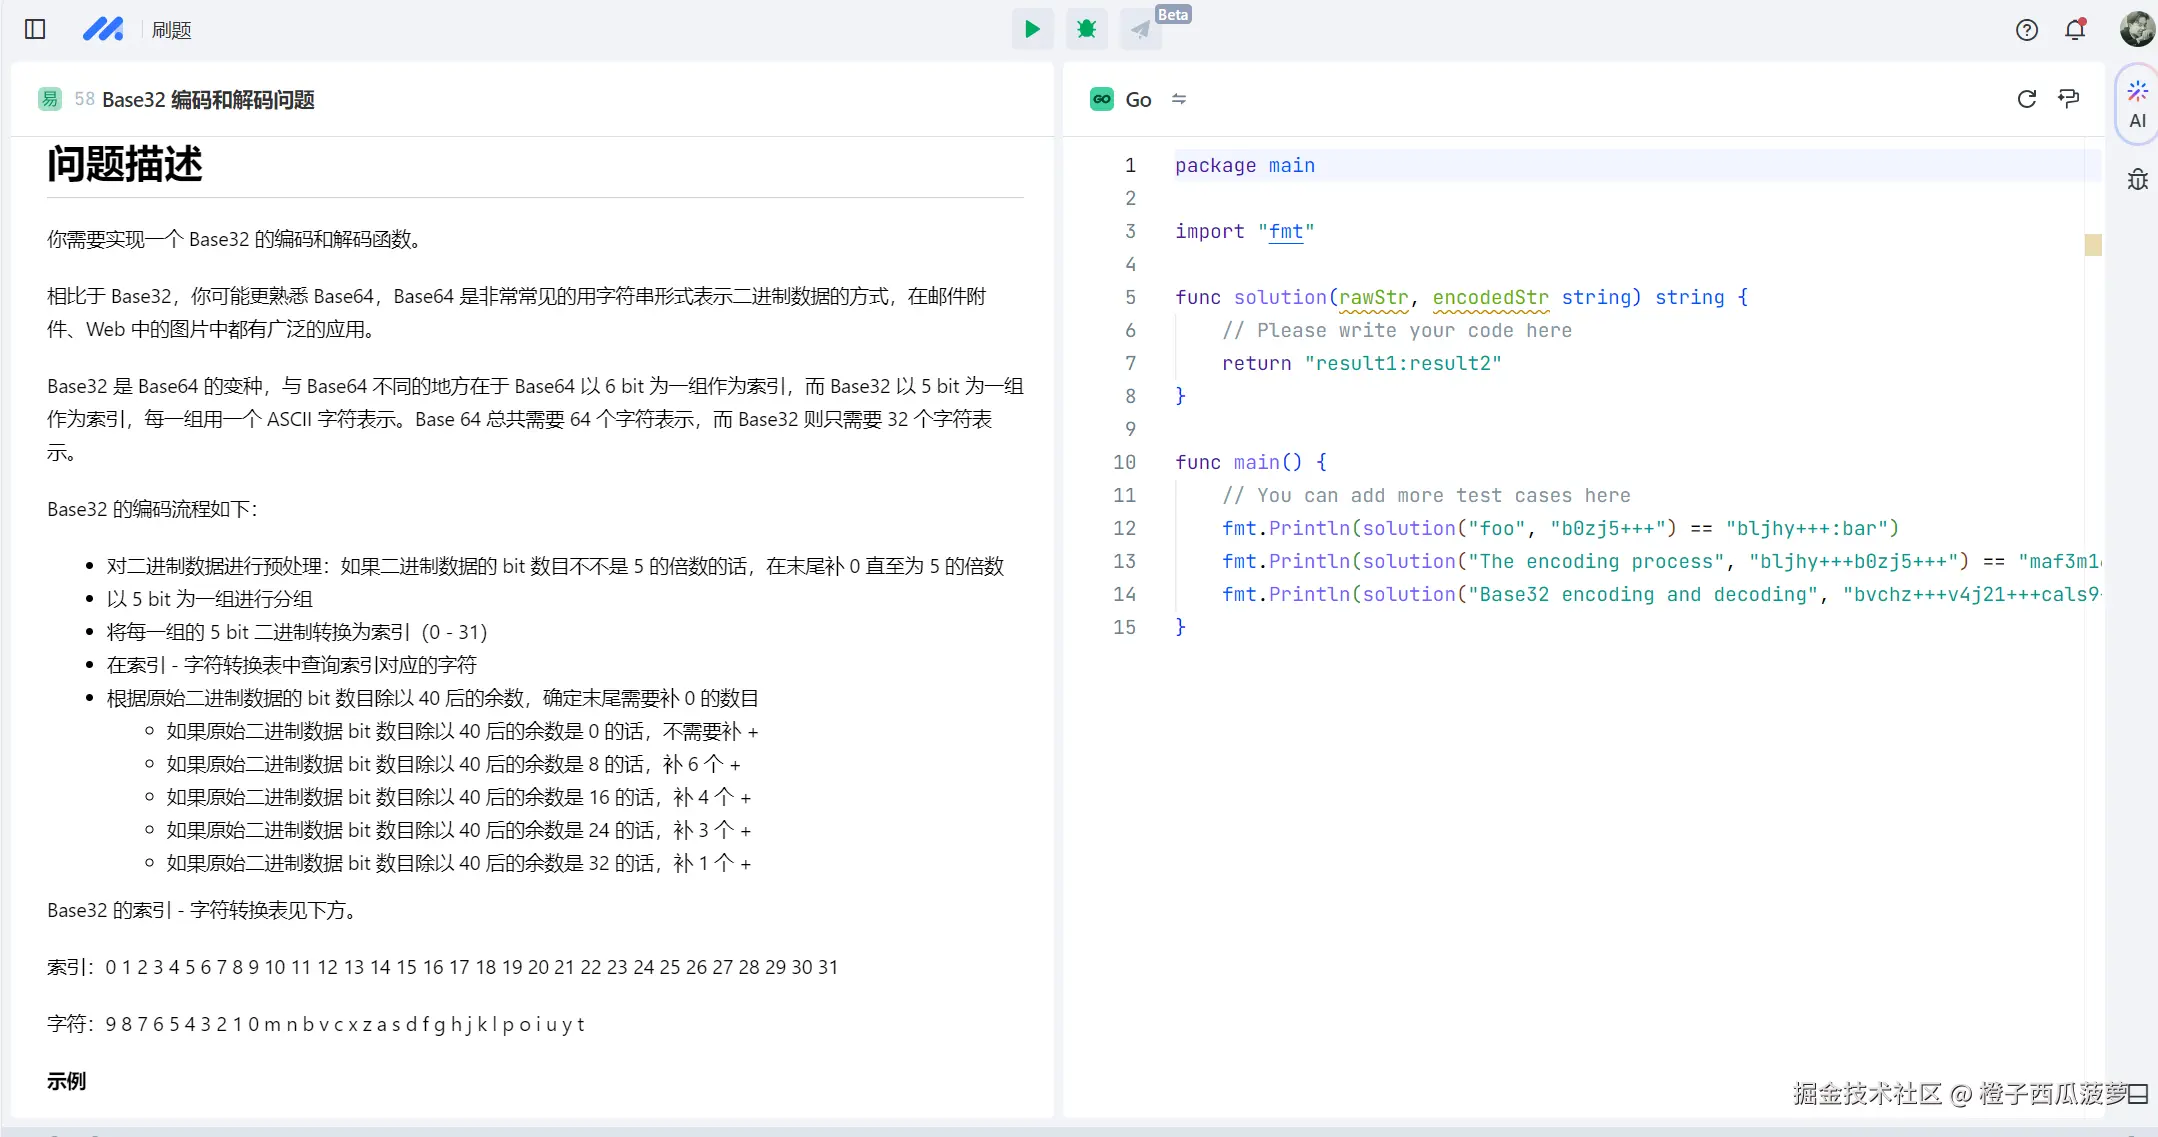This screenshot has width=2158, height=1137.
Task: Toggle the sidebar panel icon
Action: [35, 29]
